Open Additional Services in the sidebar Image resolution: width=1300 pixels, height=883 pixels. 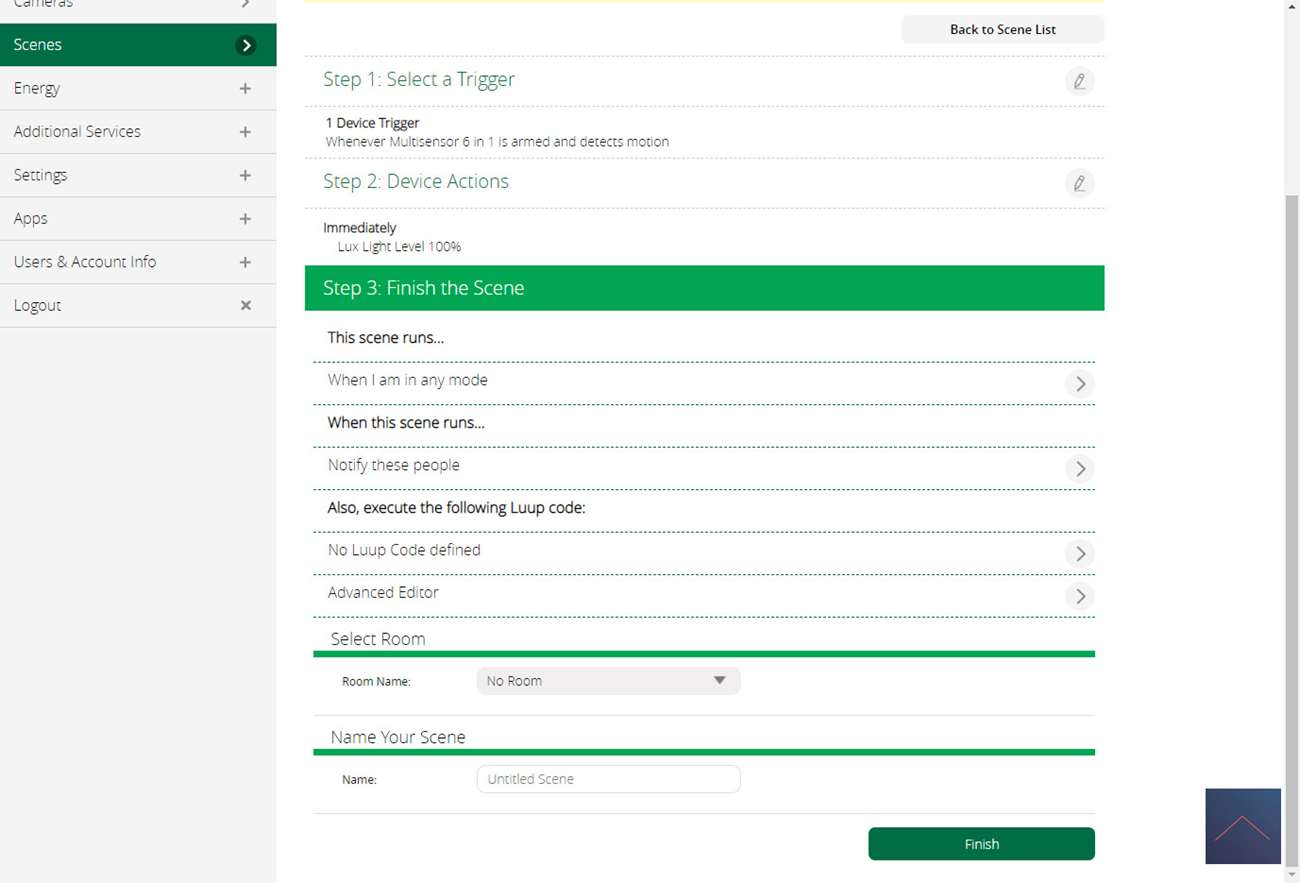(77, 131)
